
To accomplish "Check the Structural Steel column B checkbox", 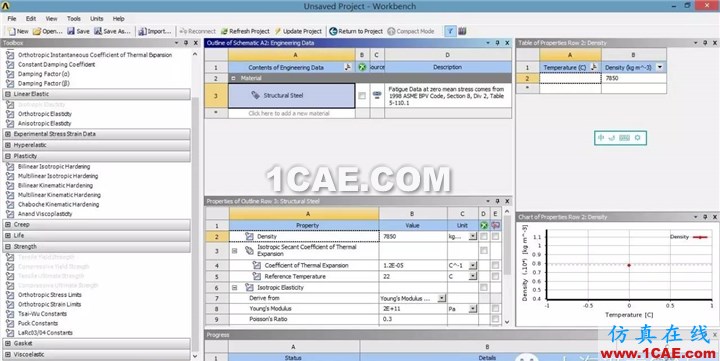I will point(362,96).
